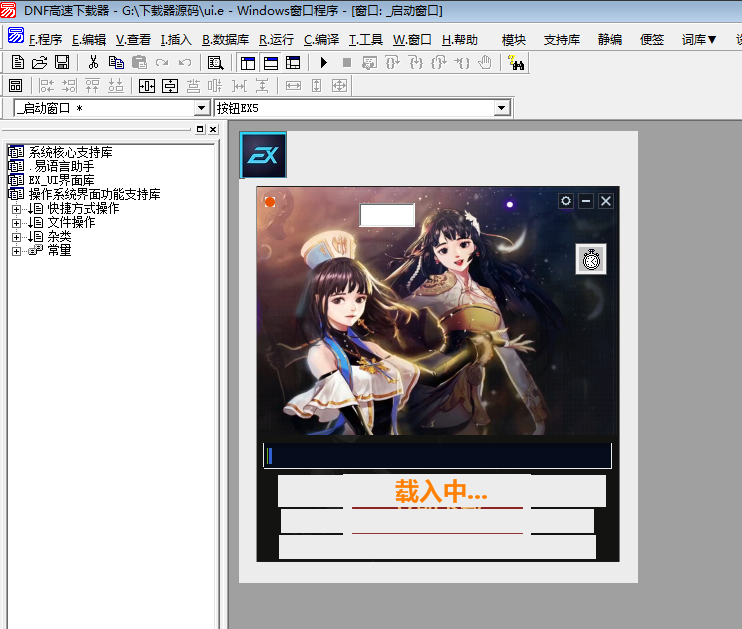The width and height of the screenshot is (742, 629).
Task: Toggle breakpoint with the hand icon
Action: coord(485,62)
